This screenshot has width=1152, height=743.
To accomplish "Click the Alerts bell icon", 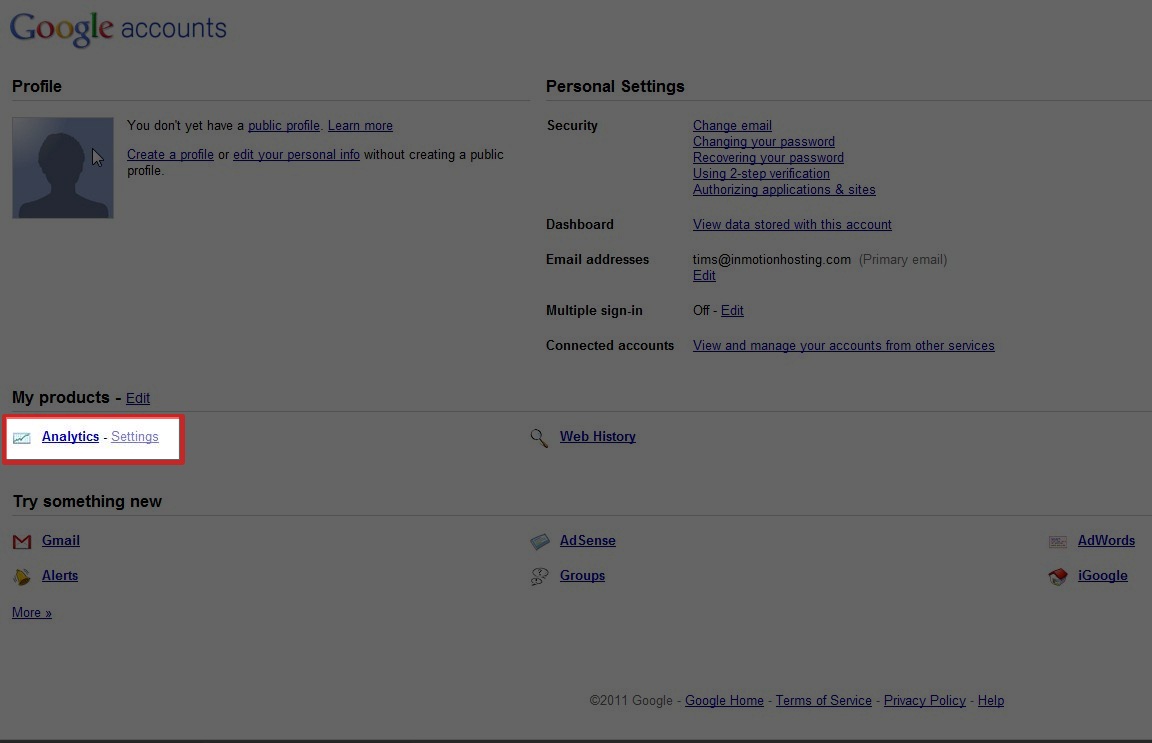I will tap(22, 577).
